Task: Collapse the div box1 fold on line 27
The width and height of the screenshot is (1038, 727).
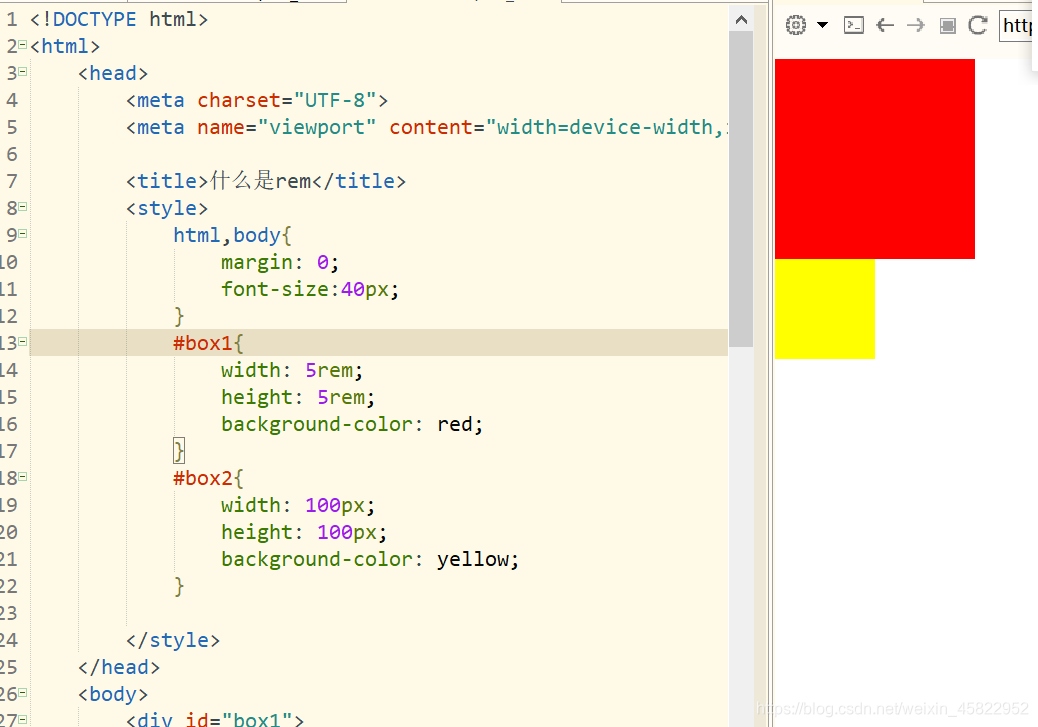Action: pyautogui.click(x=23, y=719)
